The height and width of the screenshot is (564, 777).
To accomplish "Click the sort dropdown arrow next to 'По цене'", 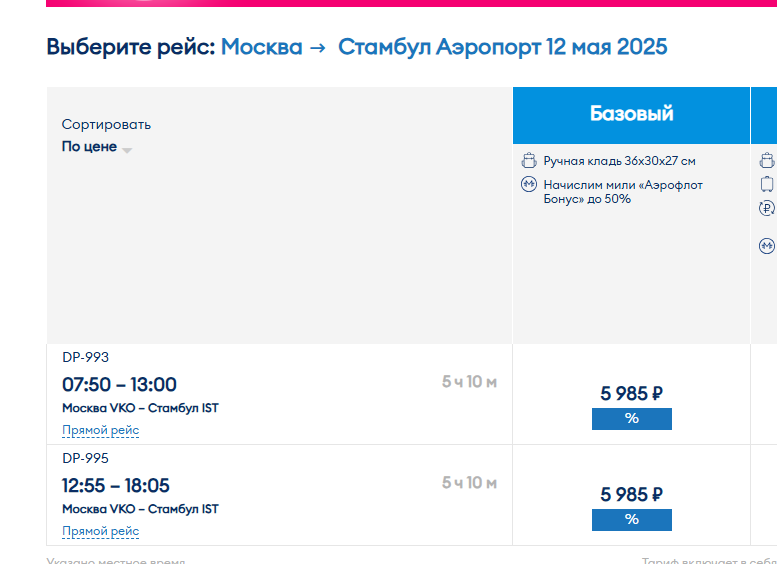I will [x=127, y=150].
